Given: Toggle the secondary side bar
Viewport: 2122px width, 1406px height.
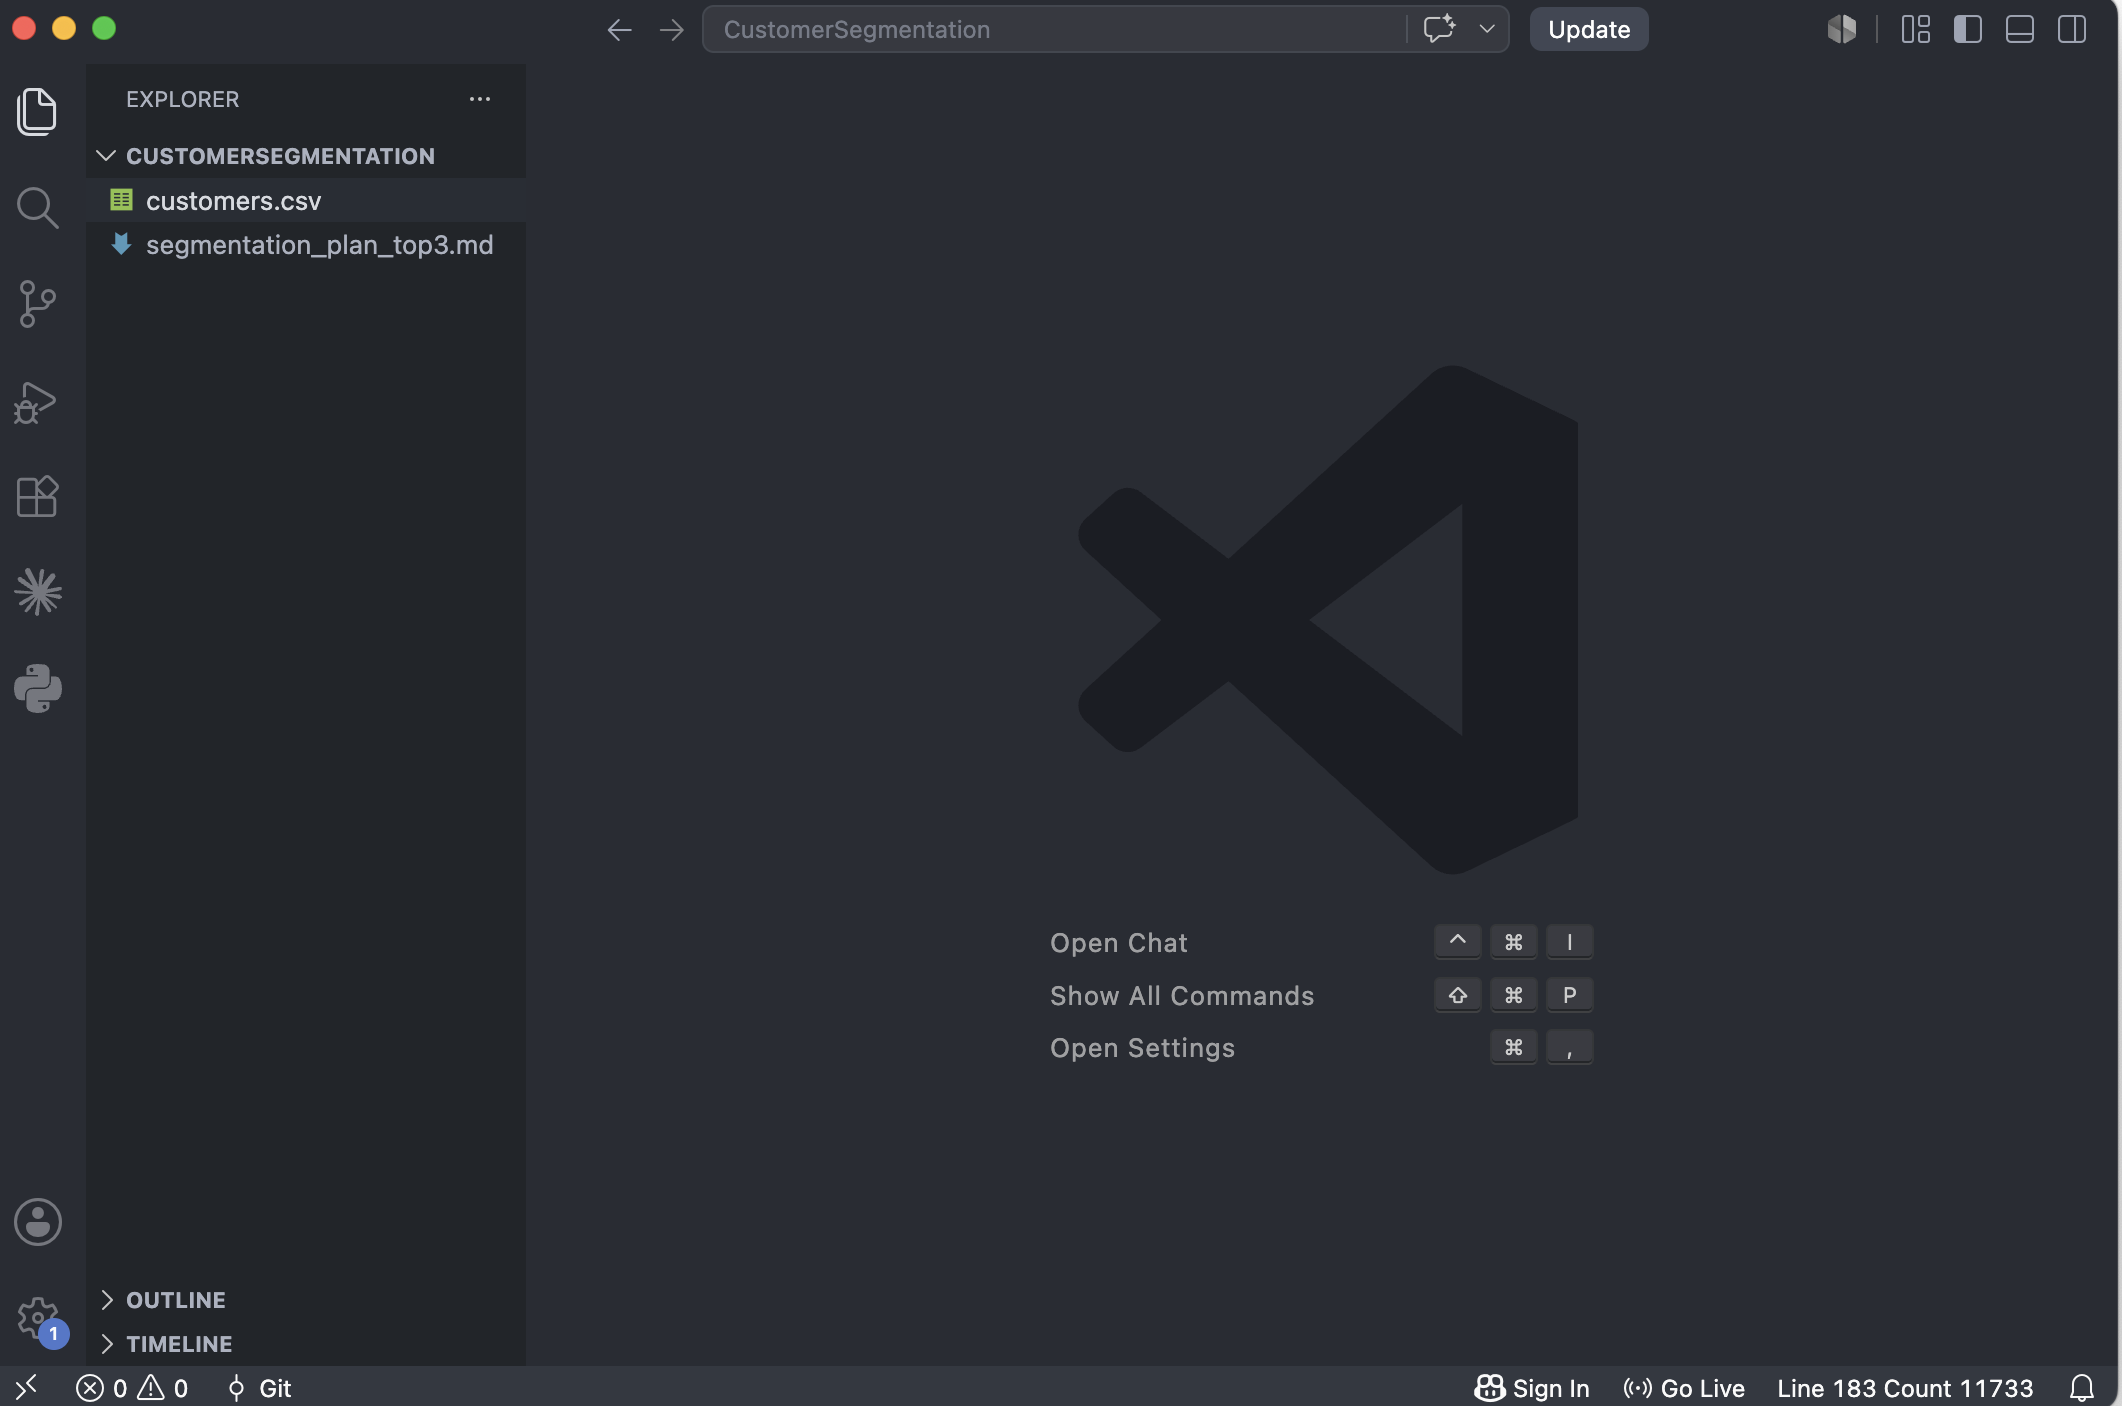Looking at the screenshot, I should click(x=2072, y=29).
